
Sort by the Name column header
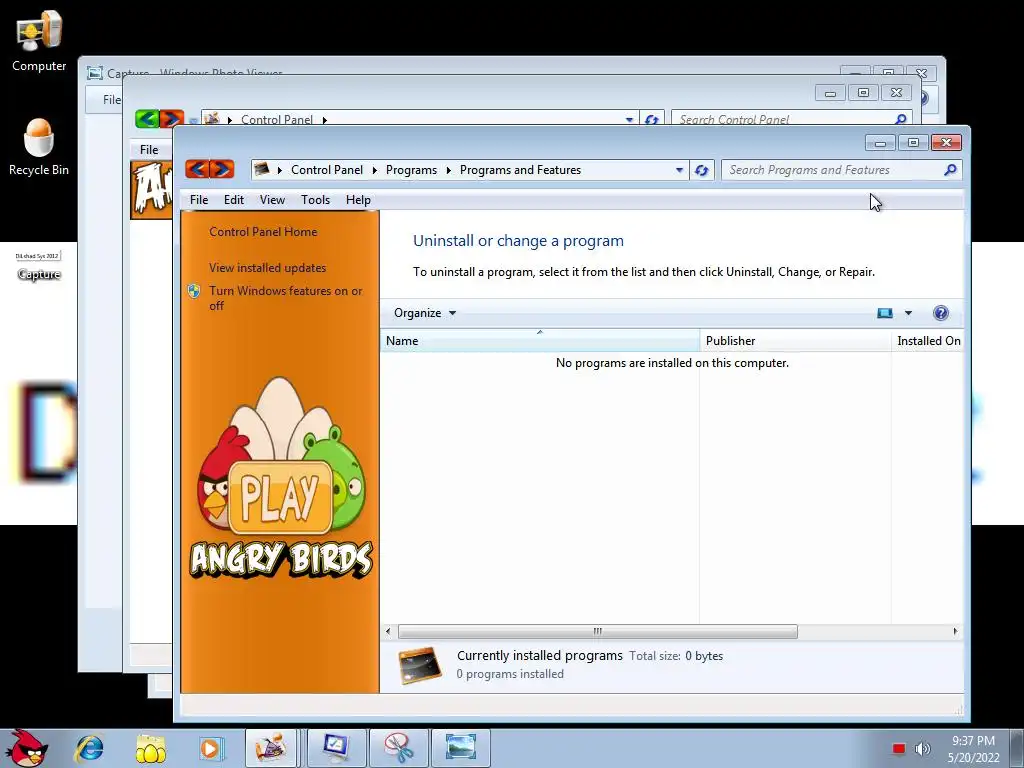point(539,341)
